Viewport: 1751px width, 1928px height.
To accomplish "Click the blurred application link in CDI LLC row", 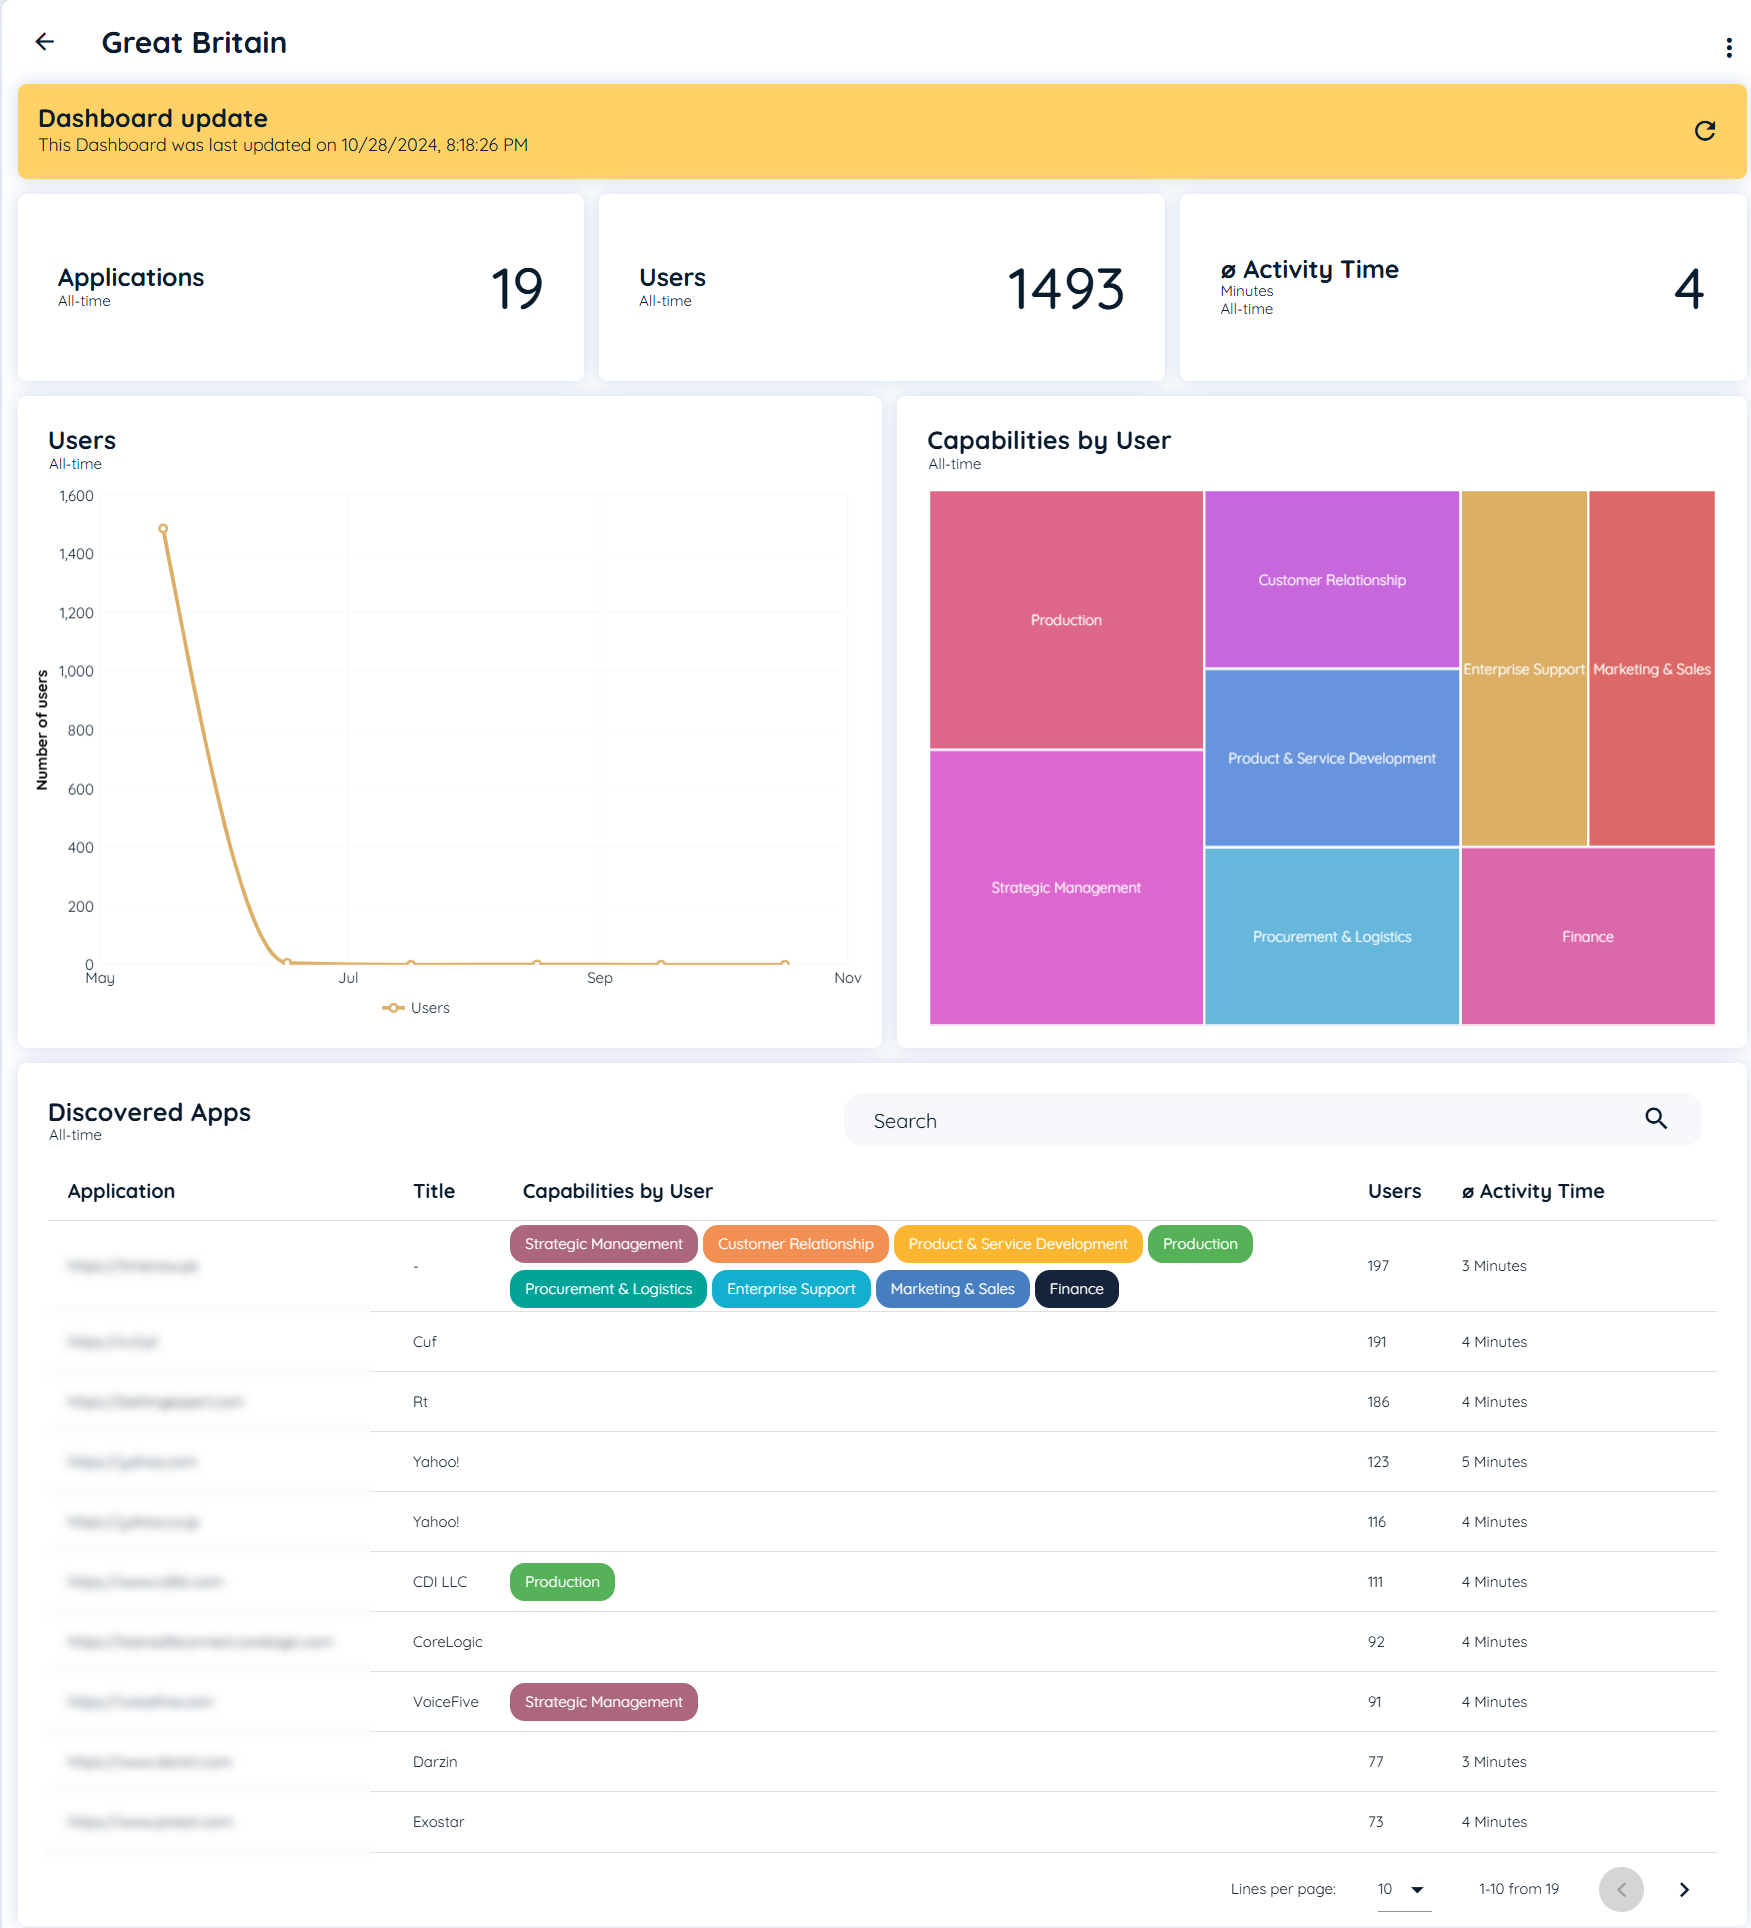I will click(x=145, y=1582).
